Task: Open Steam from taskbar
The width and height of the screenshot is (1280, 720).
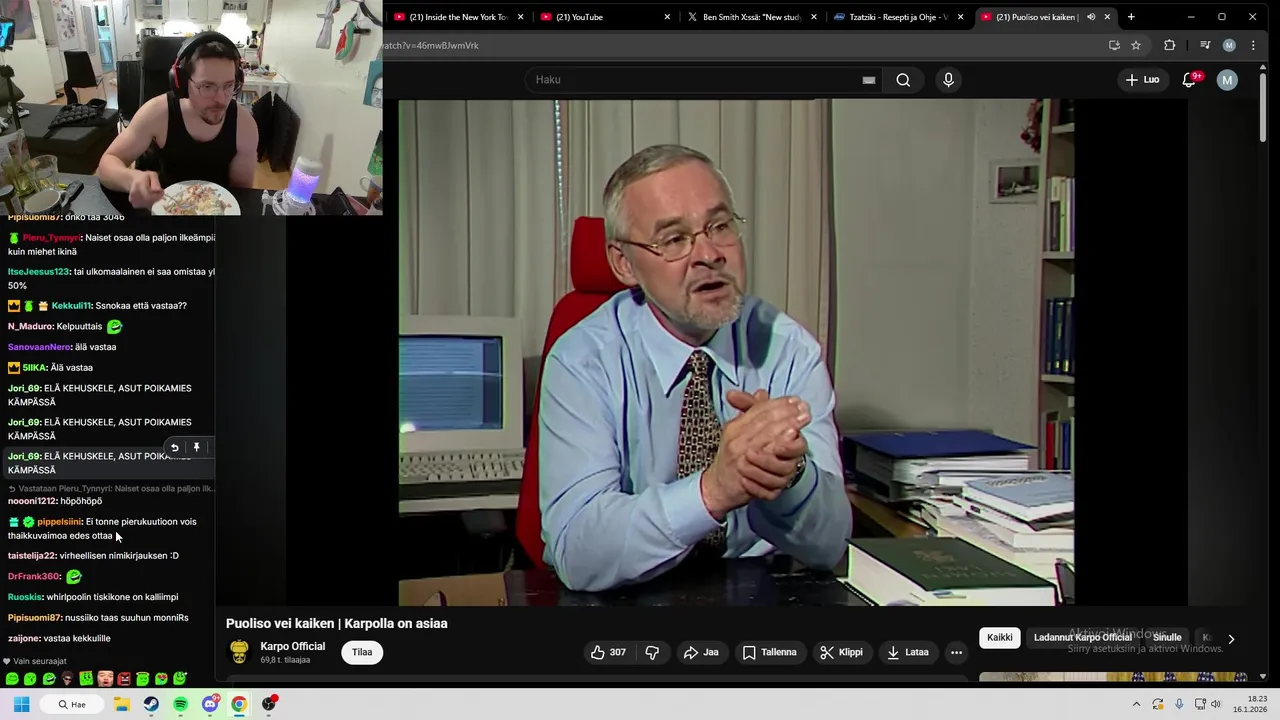Action: tap(151, 704)
